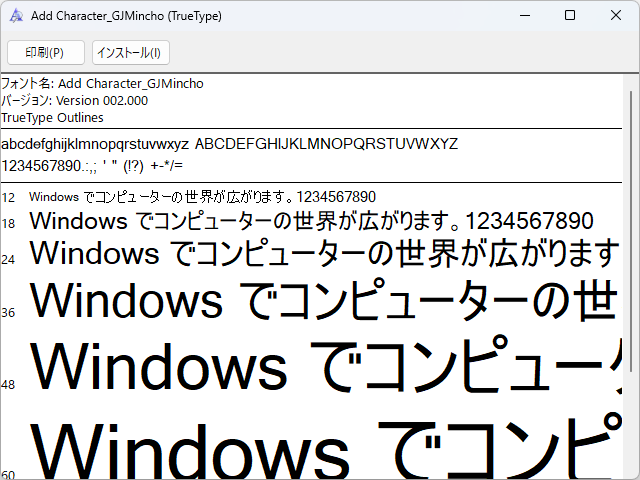Click the 'フォント名: Add Character_GJMincho' line
640x480 pixels.
[x=102, y=84]
